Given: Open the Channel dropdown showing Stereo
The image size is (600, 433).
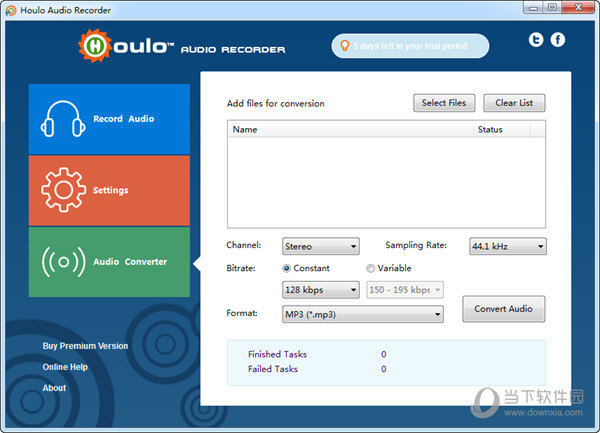Looking at the screenshot, I should [x=321, y=246].
